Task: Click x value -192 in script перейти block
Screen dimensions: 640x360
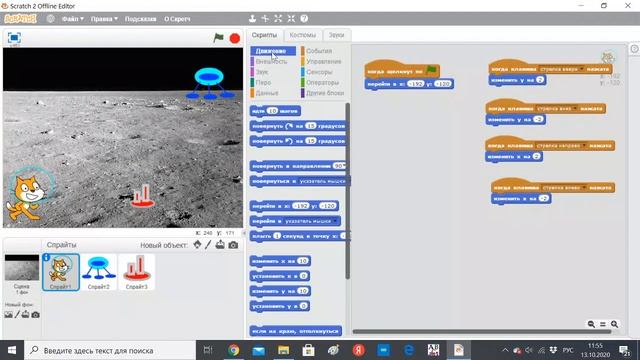Action: click(416, 84)
